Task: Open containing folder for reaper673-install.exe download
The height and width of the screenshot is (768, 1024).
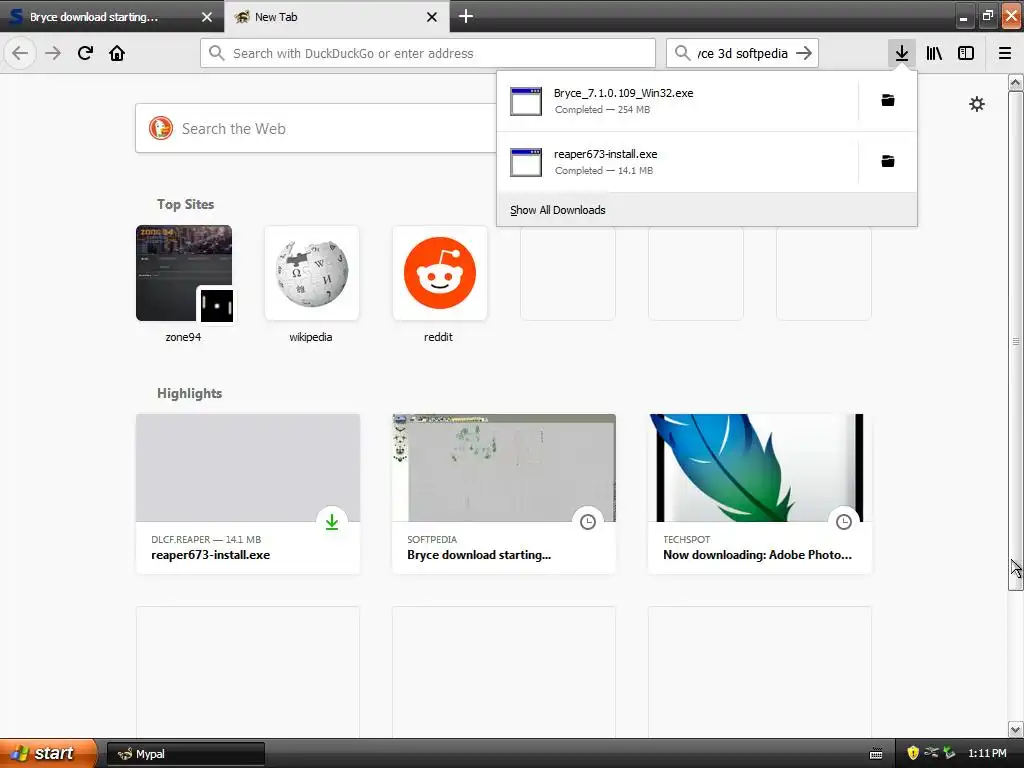Action: [888, 161]
